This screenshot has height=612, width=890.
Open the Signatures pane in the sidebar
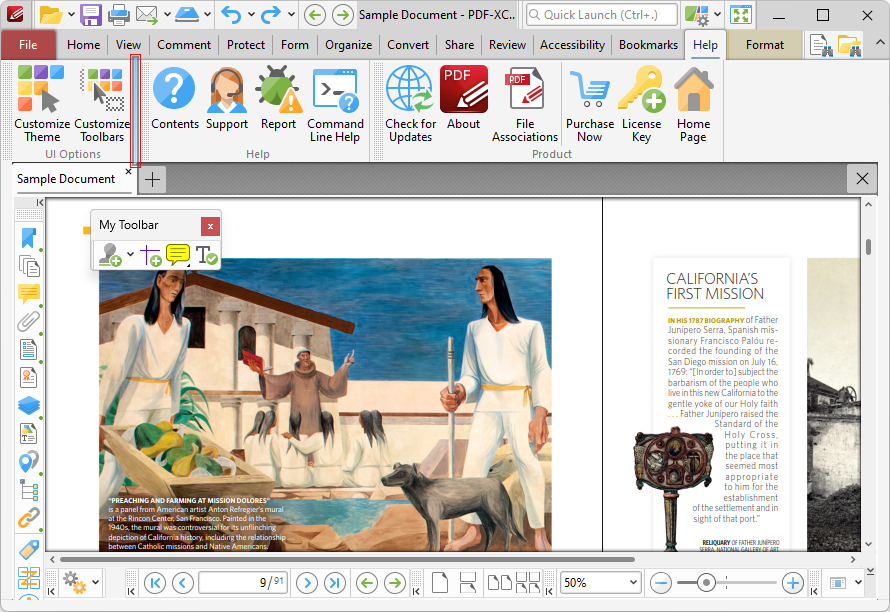(x=28, y=378)
